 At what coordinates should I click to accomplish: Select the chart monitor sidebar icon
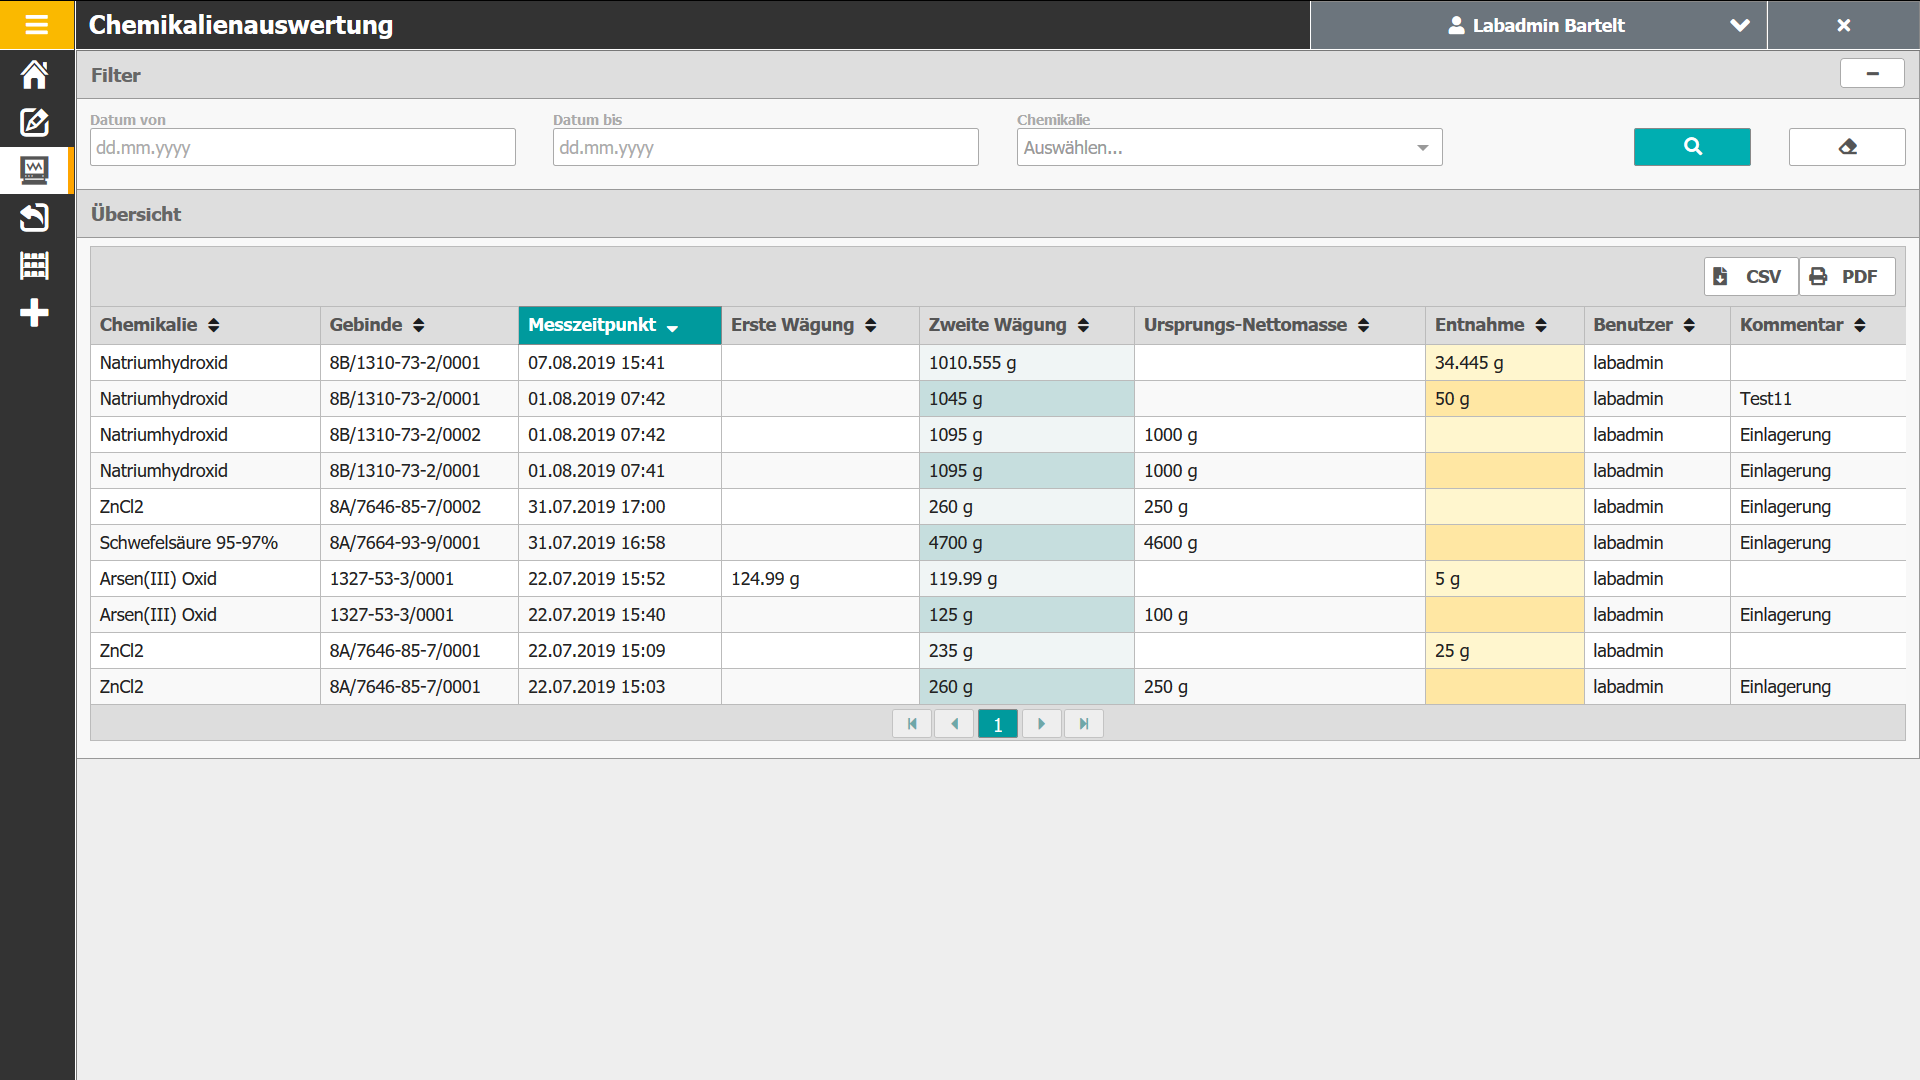35,170
